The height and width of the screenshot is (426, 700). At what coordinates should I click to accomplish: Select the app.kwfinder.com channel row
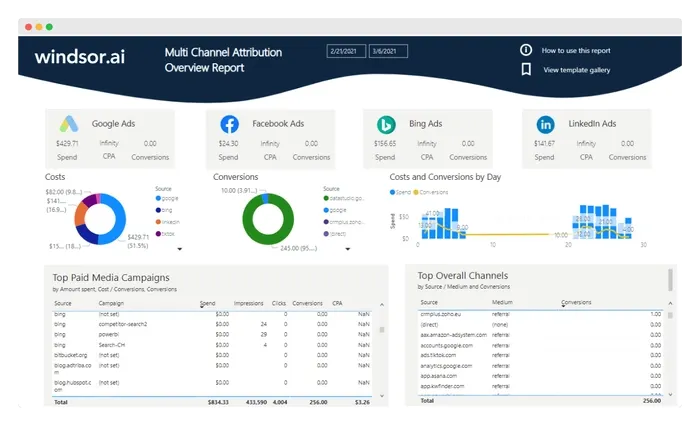coord(541,386)
